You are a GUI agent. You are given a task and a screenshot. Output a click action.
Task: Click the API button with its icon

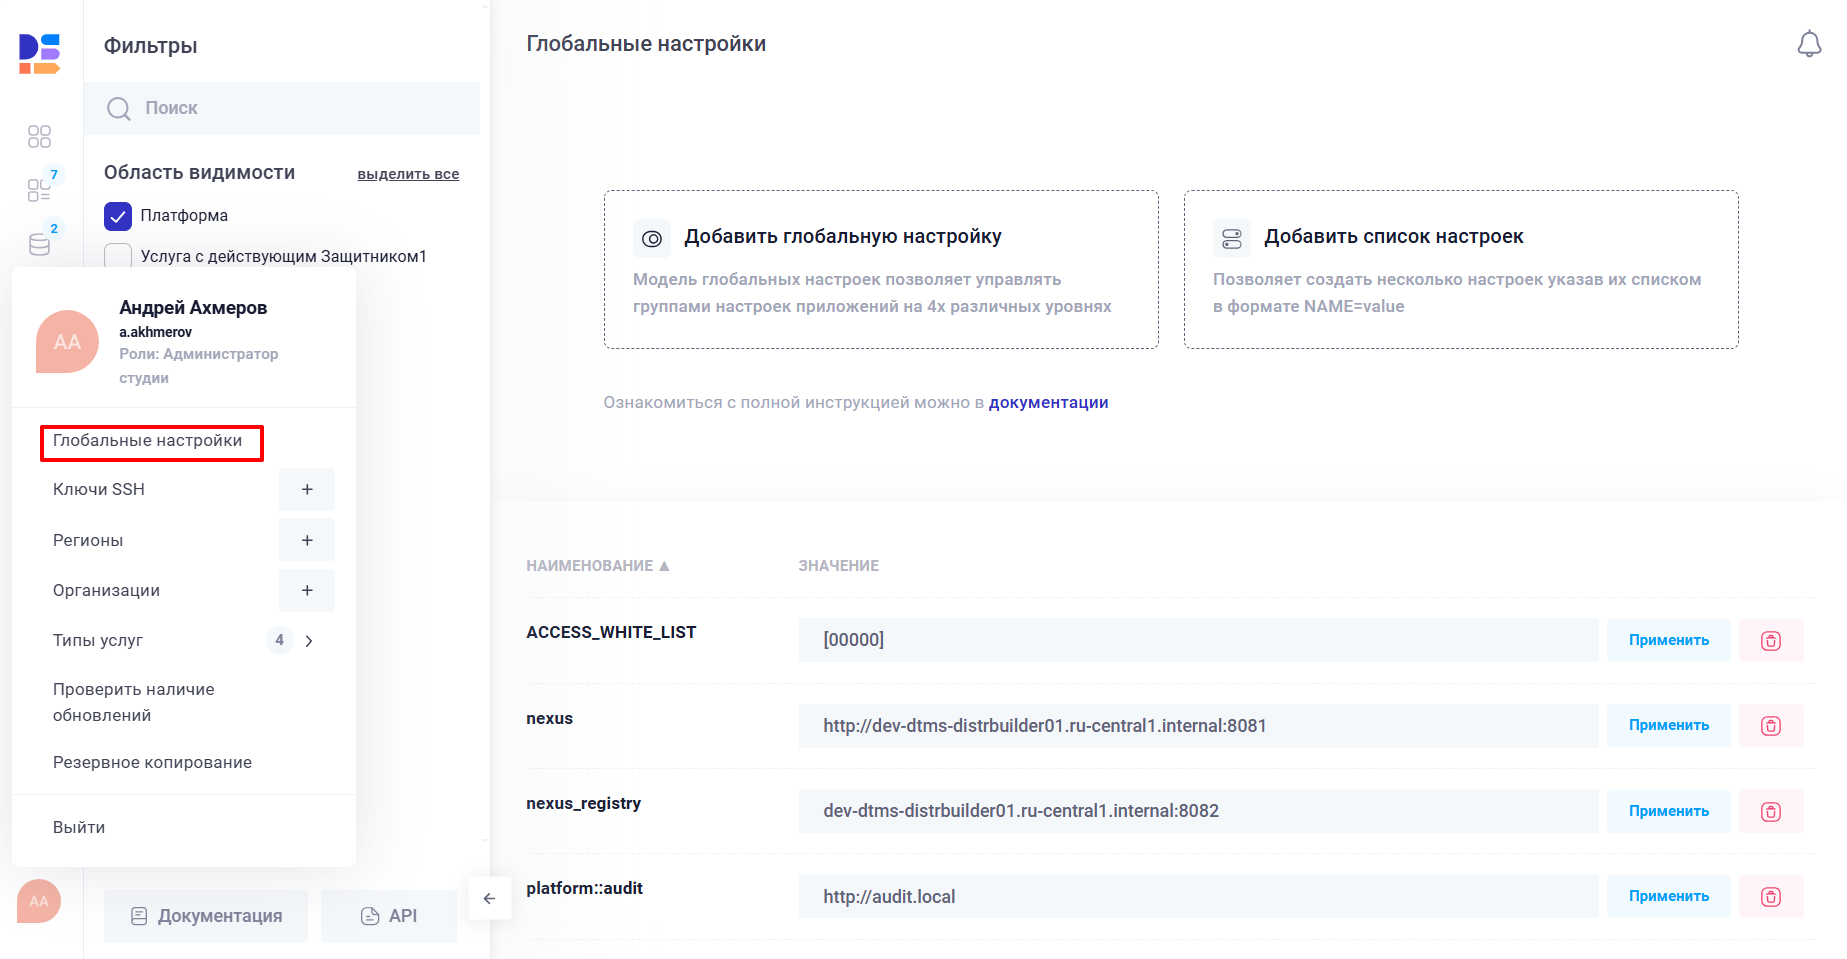[389, 915]
